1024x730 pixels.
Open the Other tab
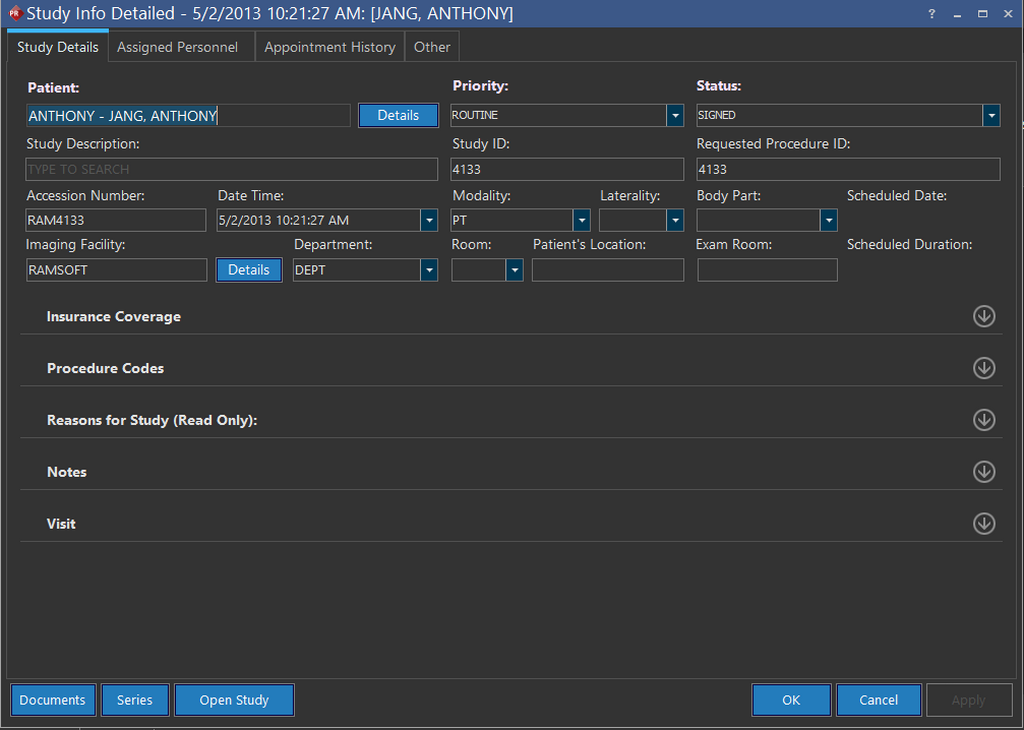click(432, 47)
